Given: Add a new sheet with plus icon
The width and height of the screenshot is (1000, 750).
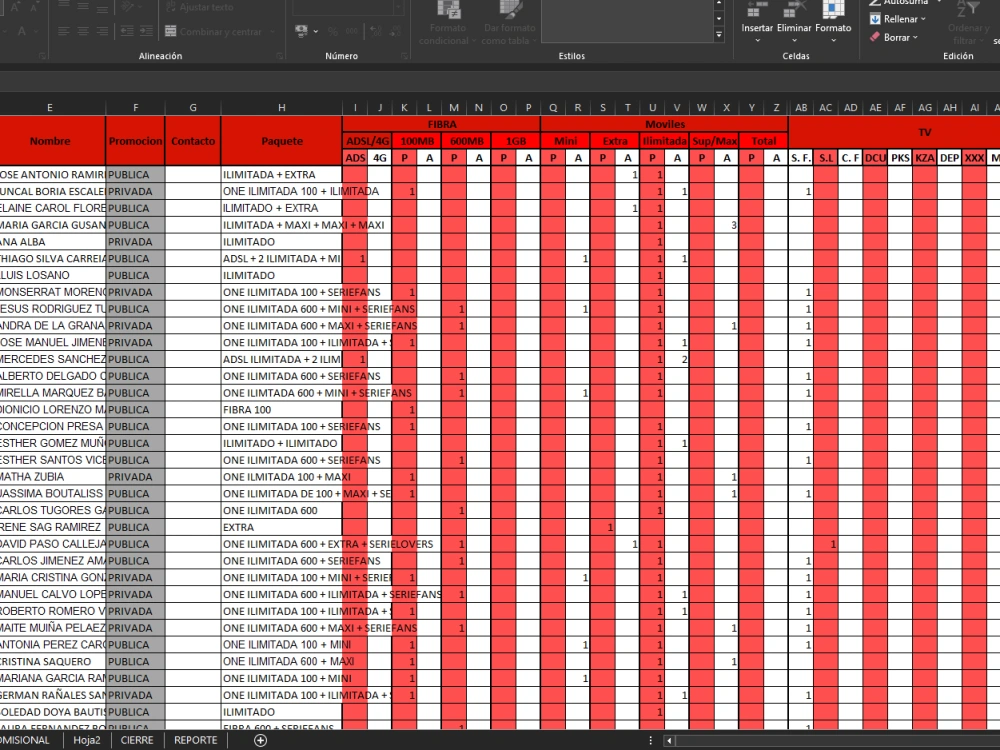Looking at the screenshot, I should [260, 740].
